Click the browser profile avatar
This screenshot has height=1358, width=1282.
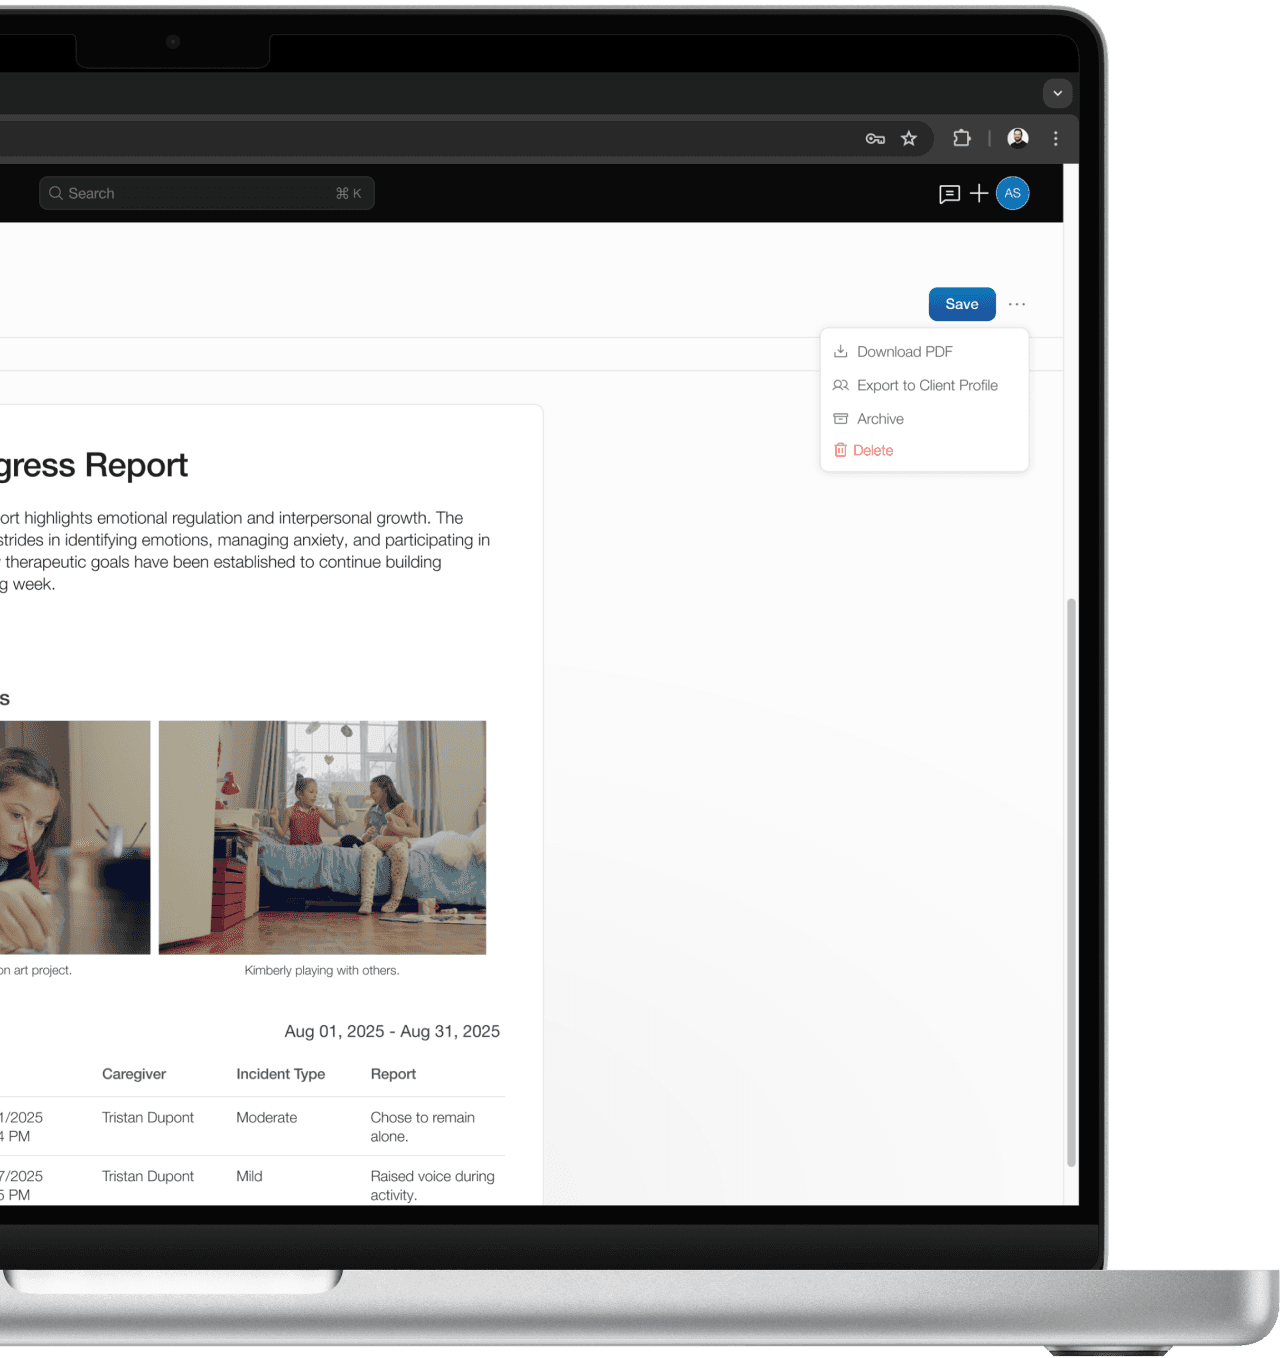[x=1017, y=138]
